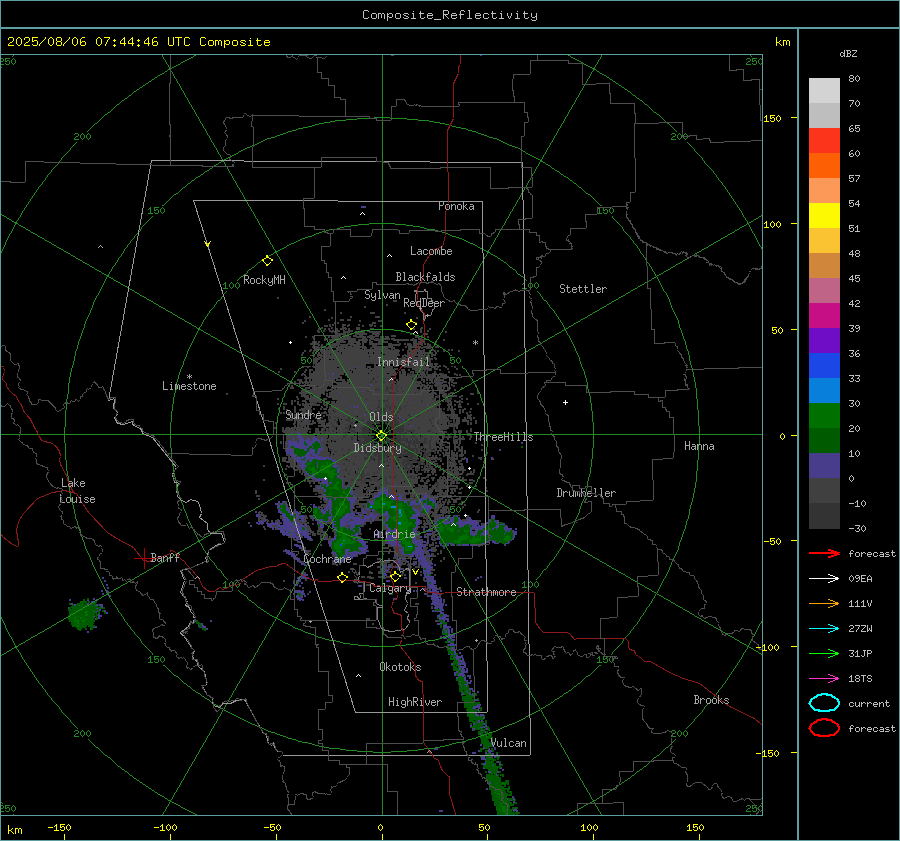Click the yellow diamond marker above RockyMH
900x841 pixels.
(267, 261)
